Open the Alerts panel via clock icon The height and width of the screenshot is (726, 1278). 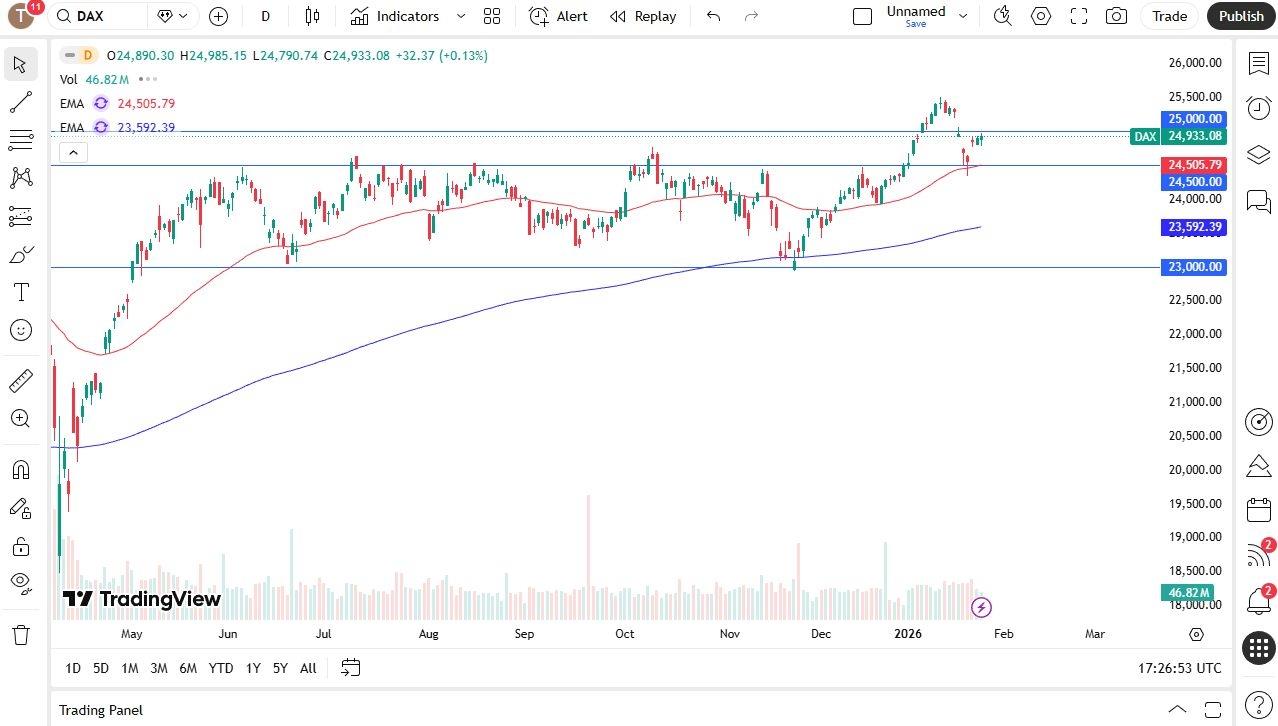pos(1258,108)
